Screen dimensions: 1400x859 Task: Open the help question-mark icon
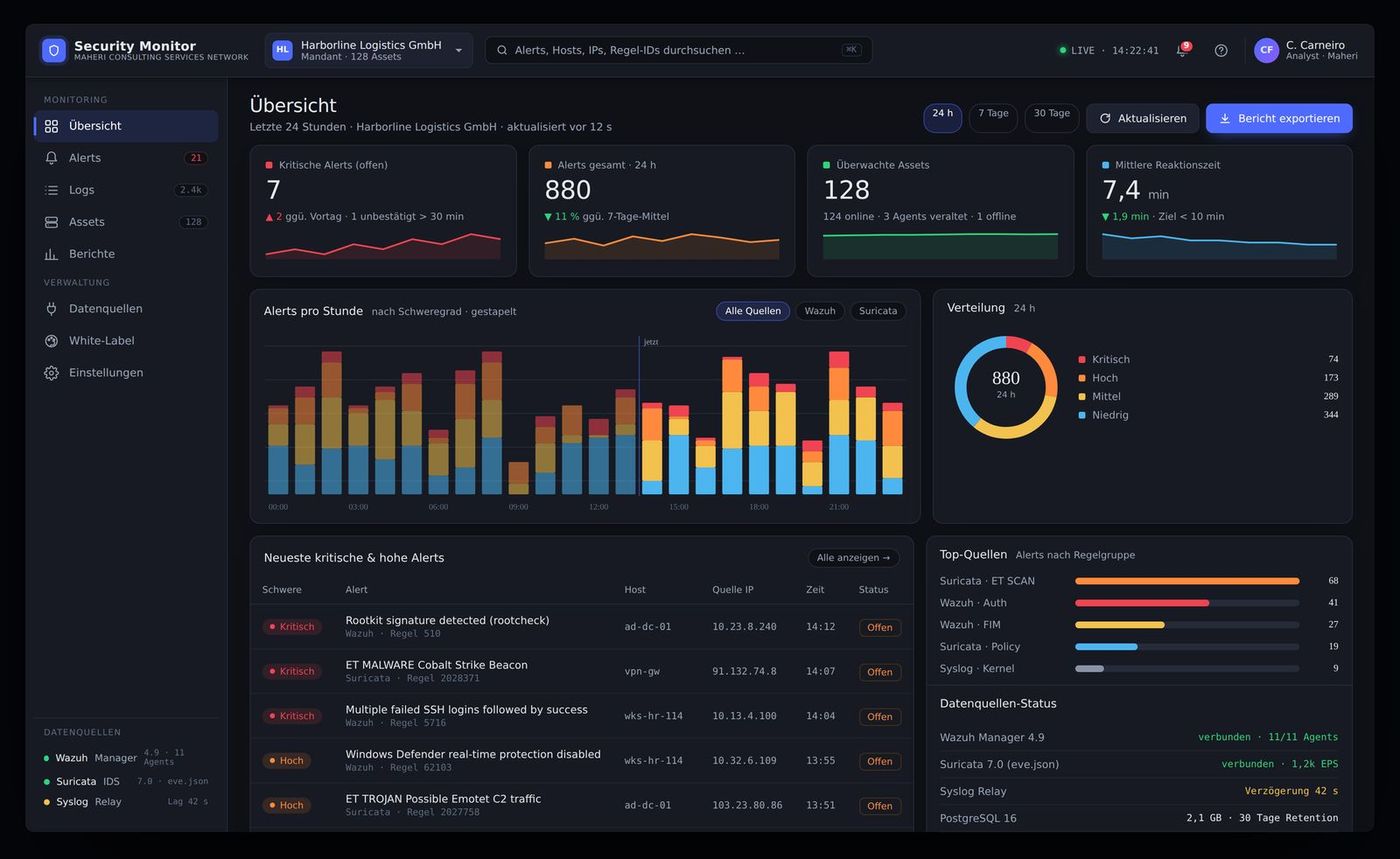point(1221,50)
